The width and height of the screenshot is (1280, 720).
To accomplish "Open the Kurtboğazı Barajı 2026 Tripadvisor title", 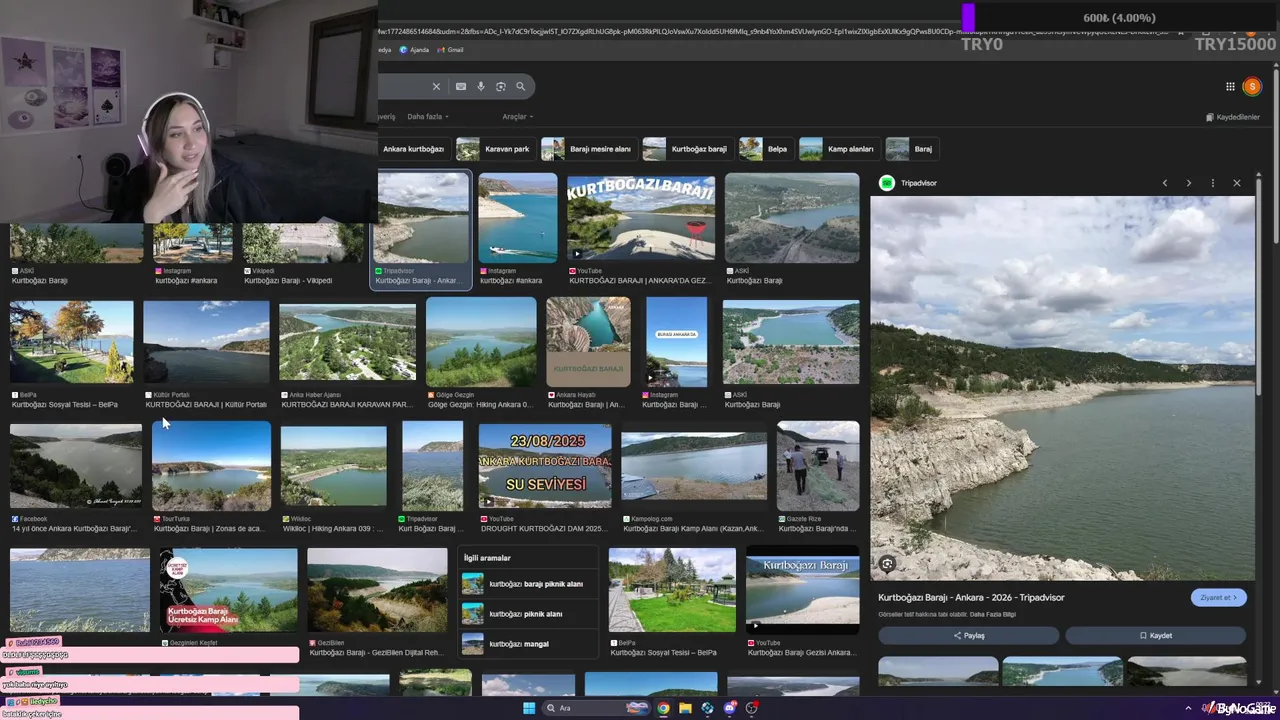I will pyautogui.click(x=971, y=598).
